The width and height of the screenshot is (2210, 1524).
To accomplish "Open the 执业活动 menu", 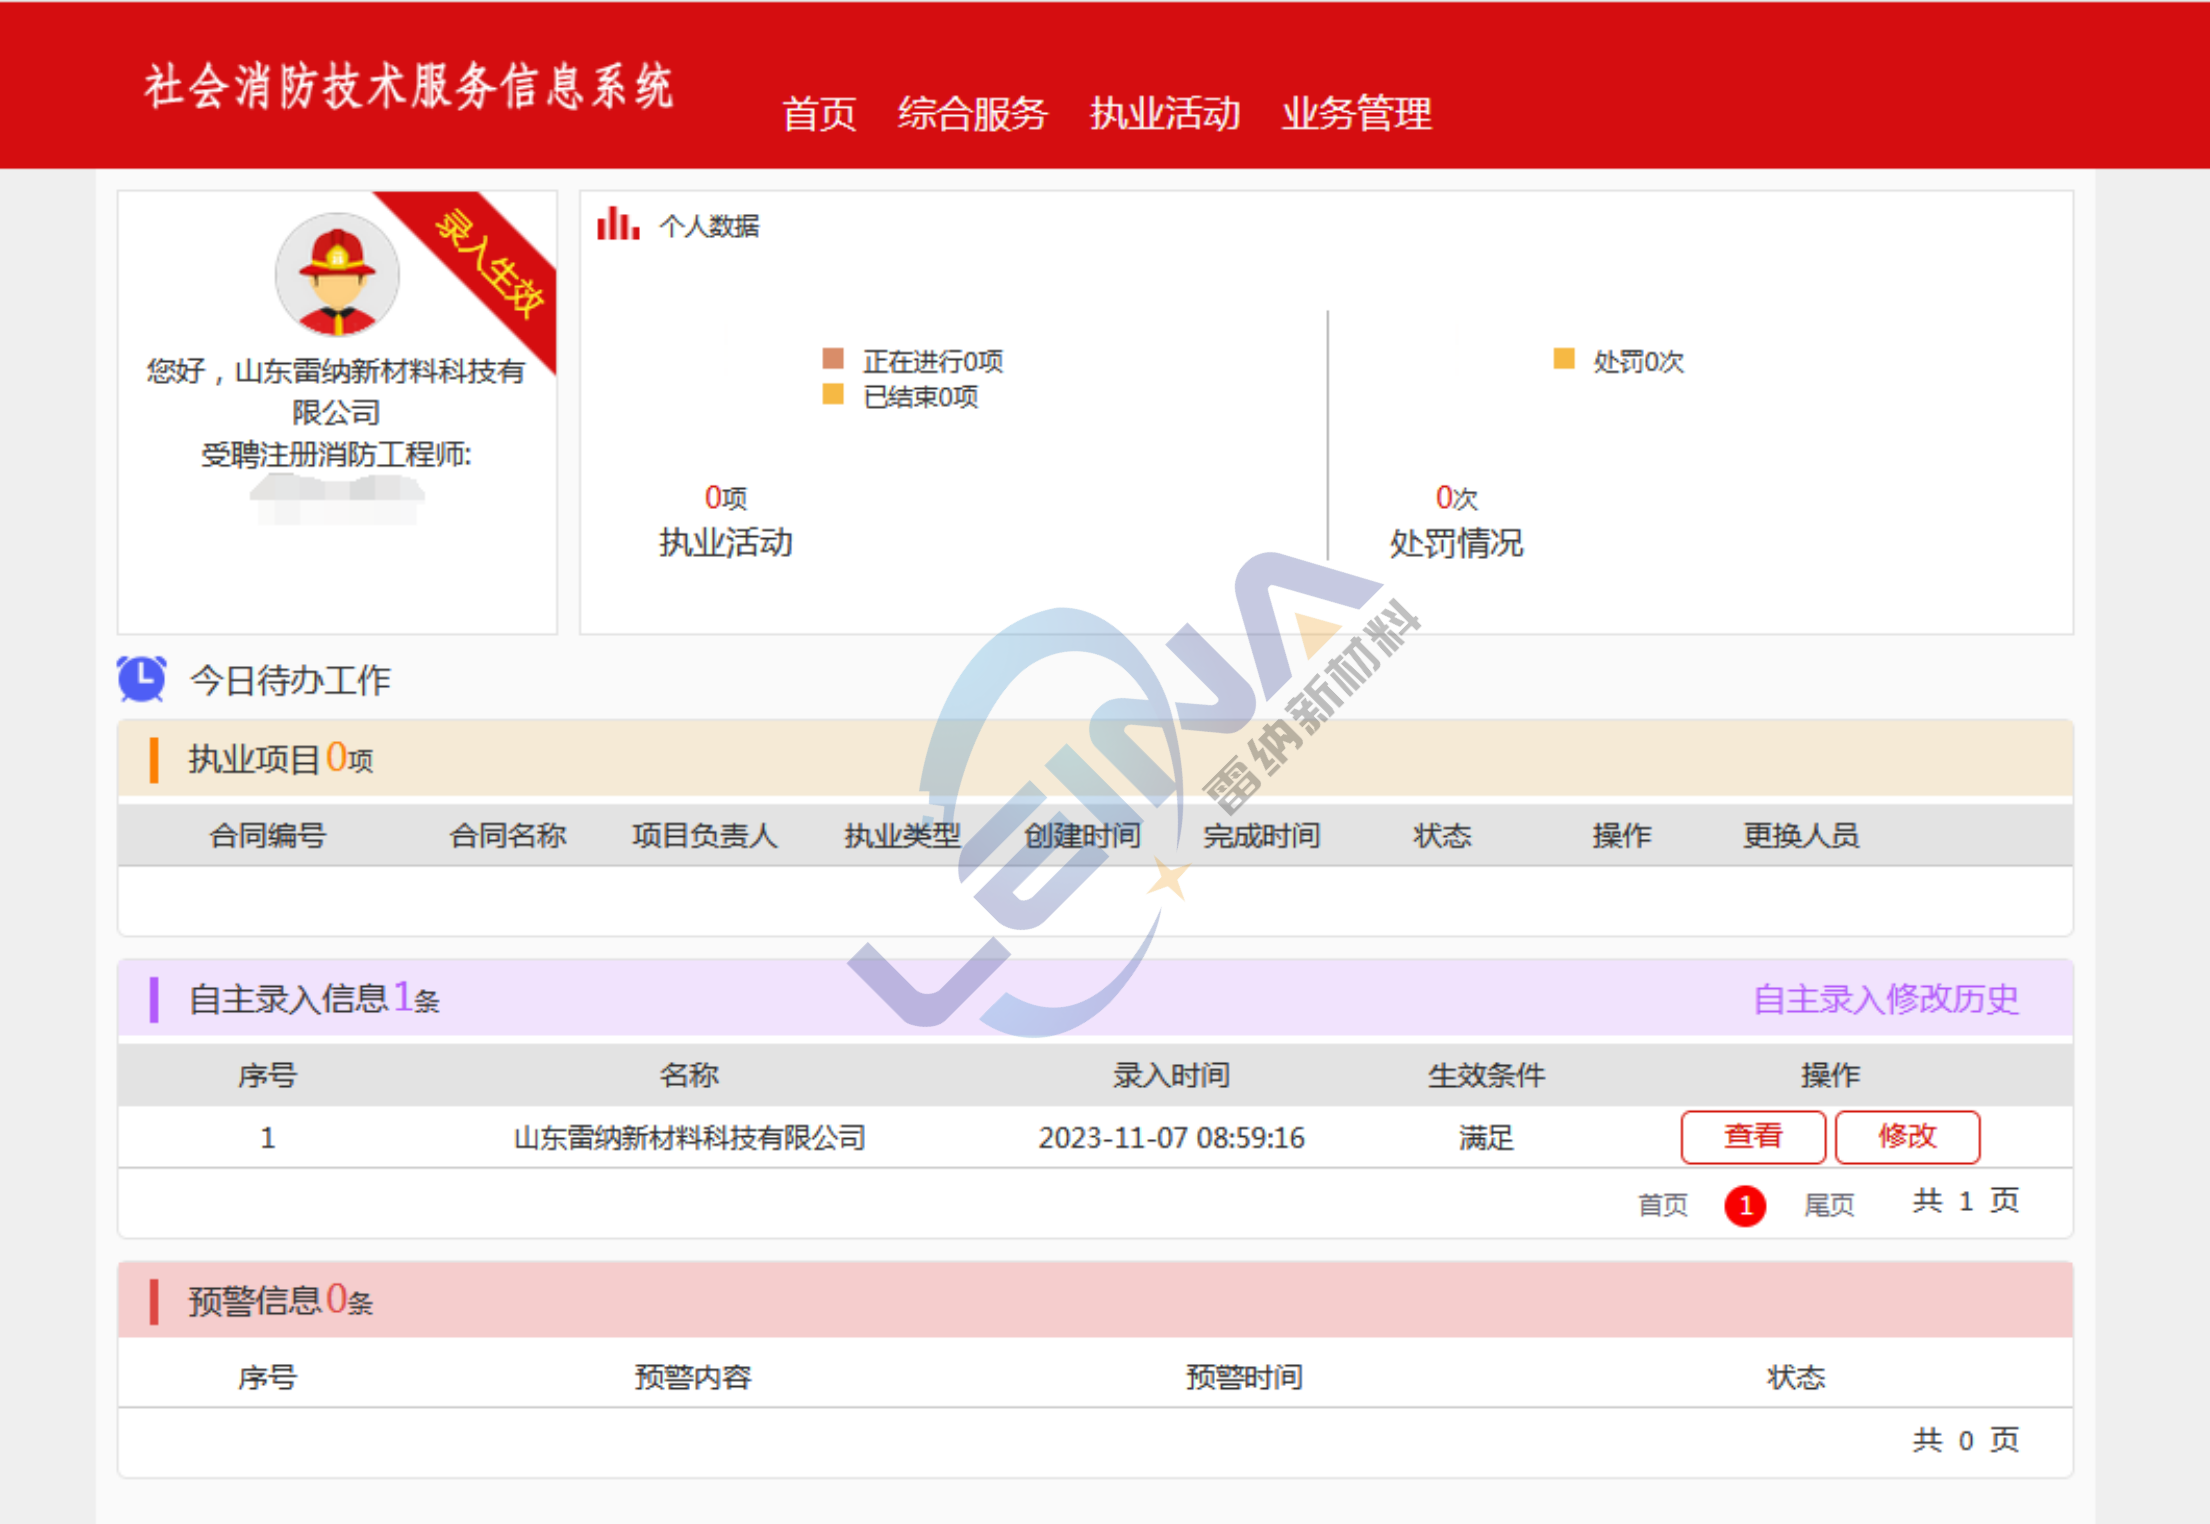I will pos(1165,113).
